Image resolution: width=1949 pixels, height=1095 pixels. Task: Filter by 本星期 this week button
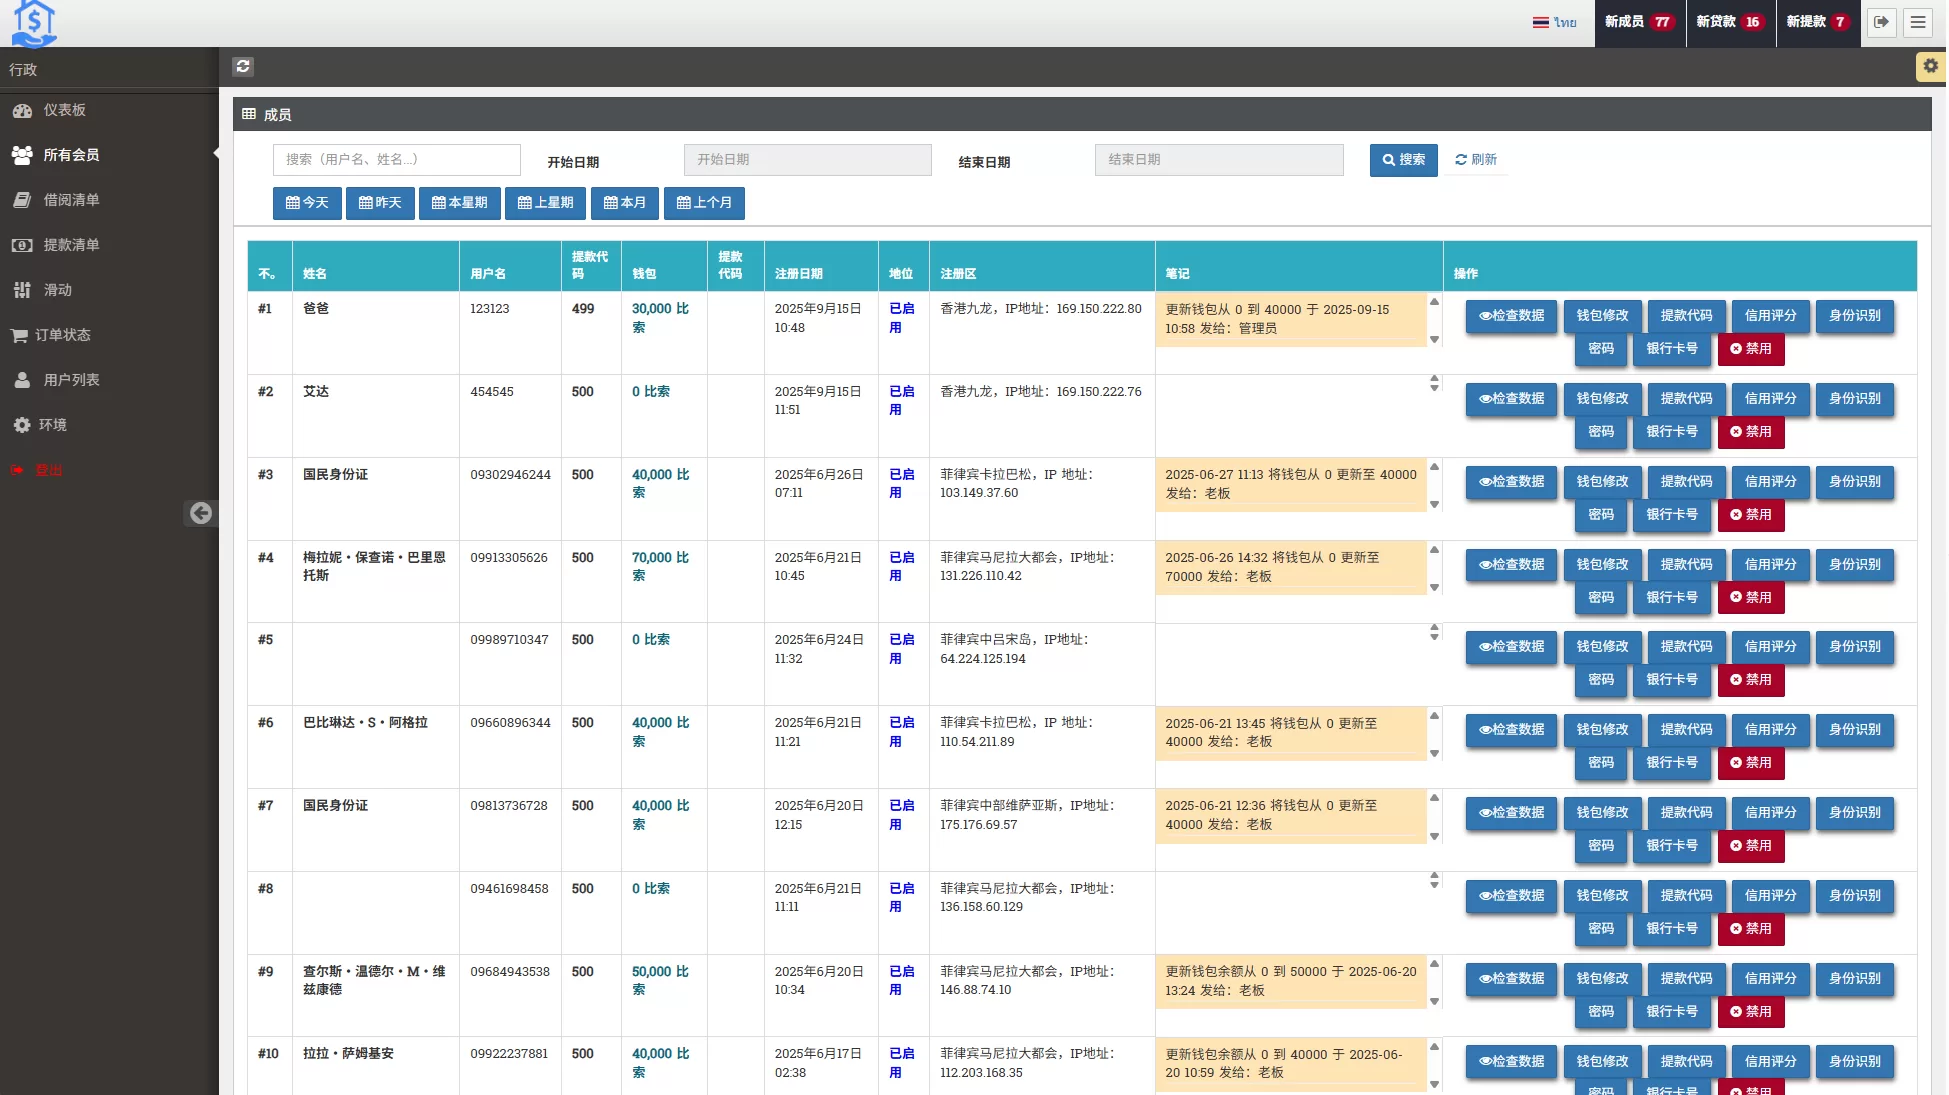point(459,203)
